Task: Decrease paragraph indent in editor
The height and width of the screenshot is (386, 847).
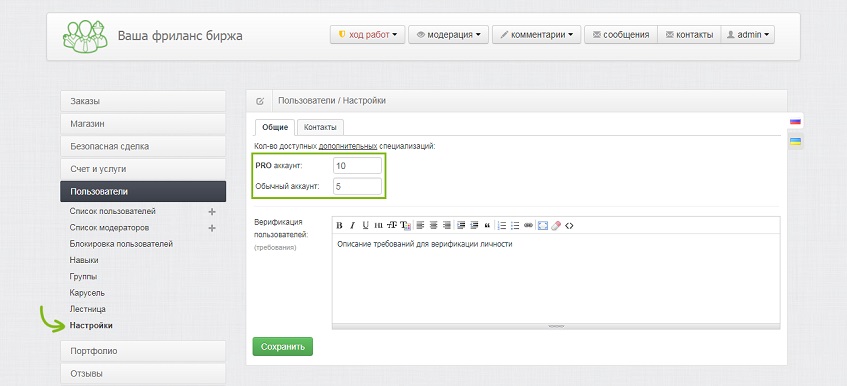Action: 474,225
